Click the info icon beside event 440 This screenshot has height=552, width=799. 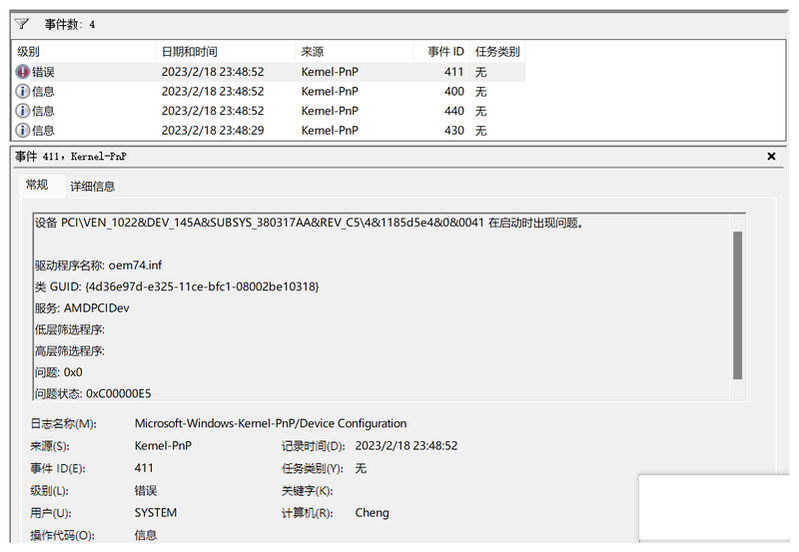point(23,111)
